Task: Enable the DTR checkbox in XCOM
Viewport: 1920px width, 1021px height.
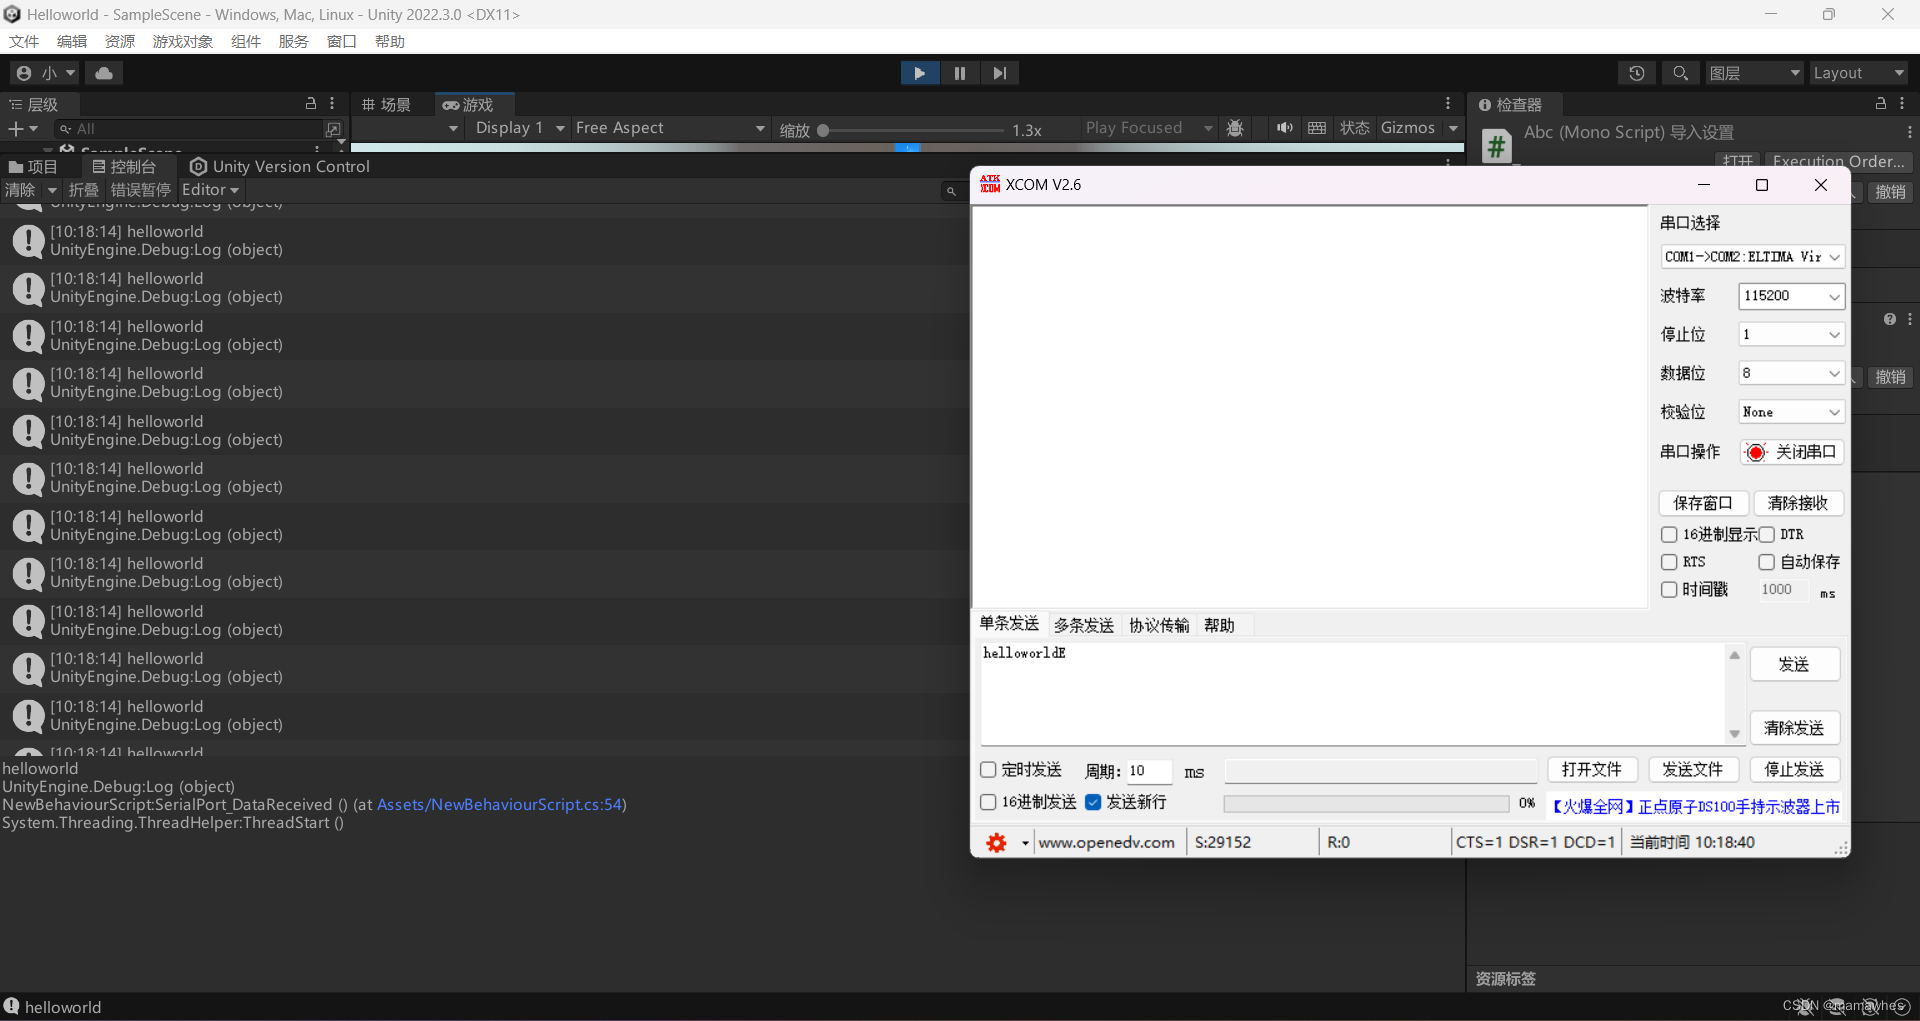Action: pyautogui.click(x=1767, y=535)
